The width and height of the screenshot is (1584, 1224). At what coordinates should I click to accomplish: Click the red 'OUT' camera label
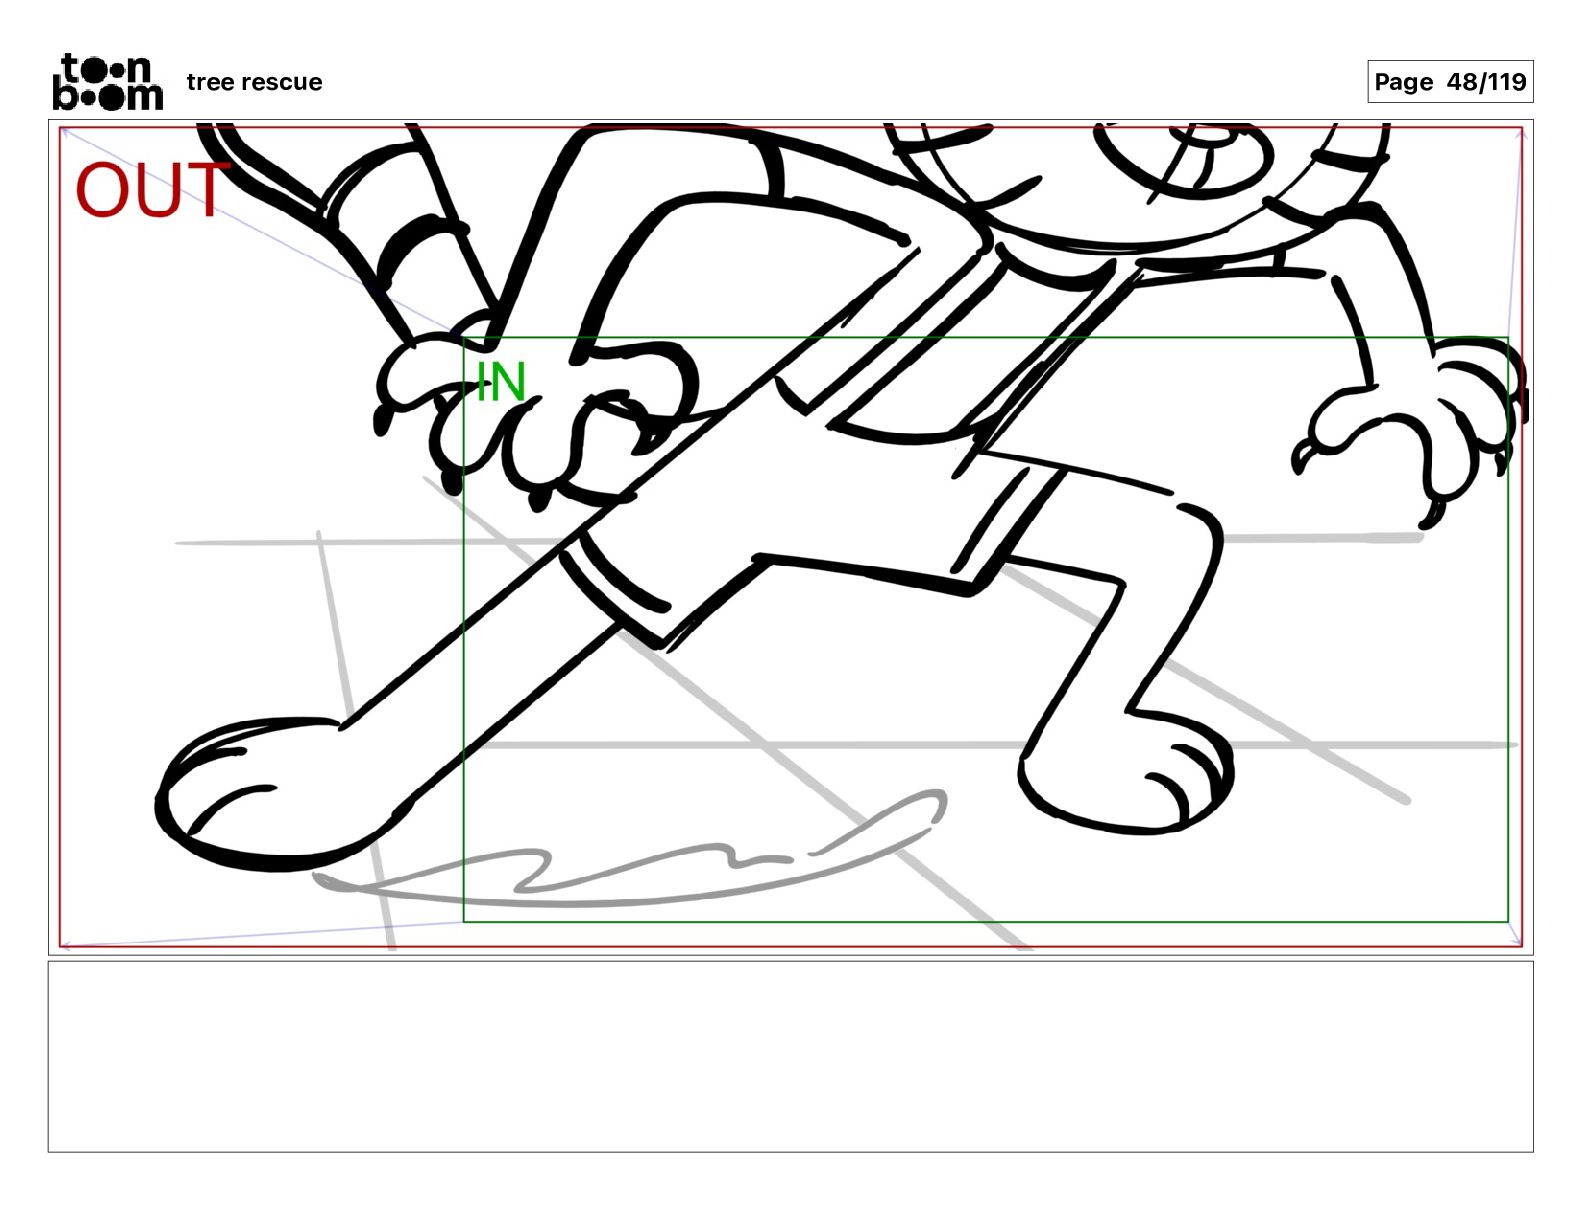[x=153, y=190]
